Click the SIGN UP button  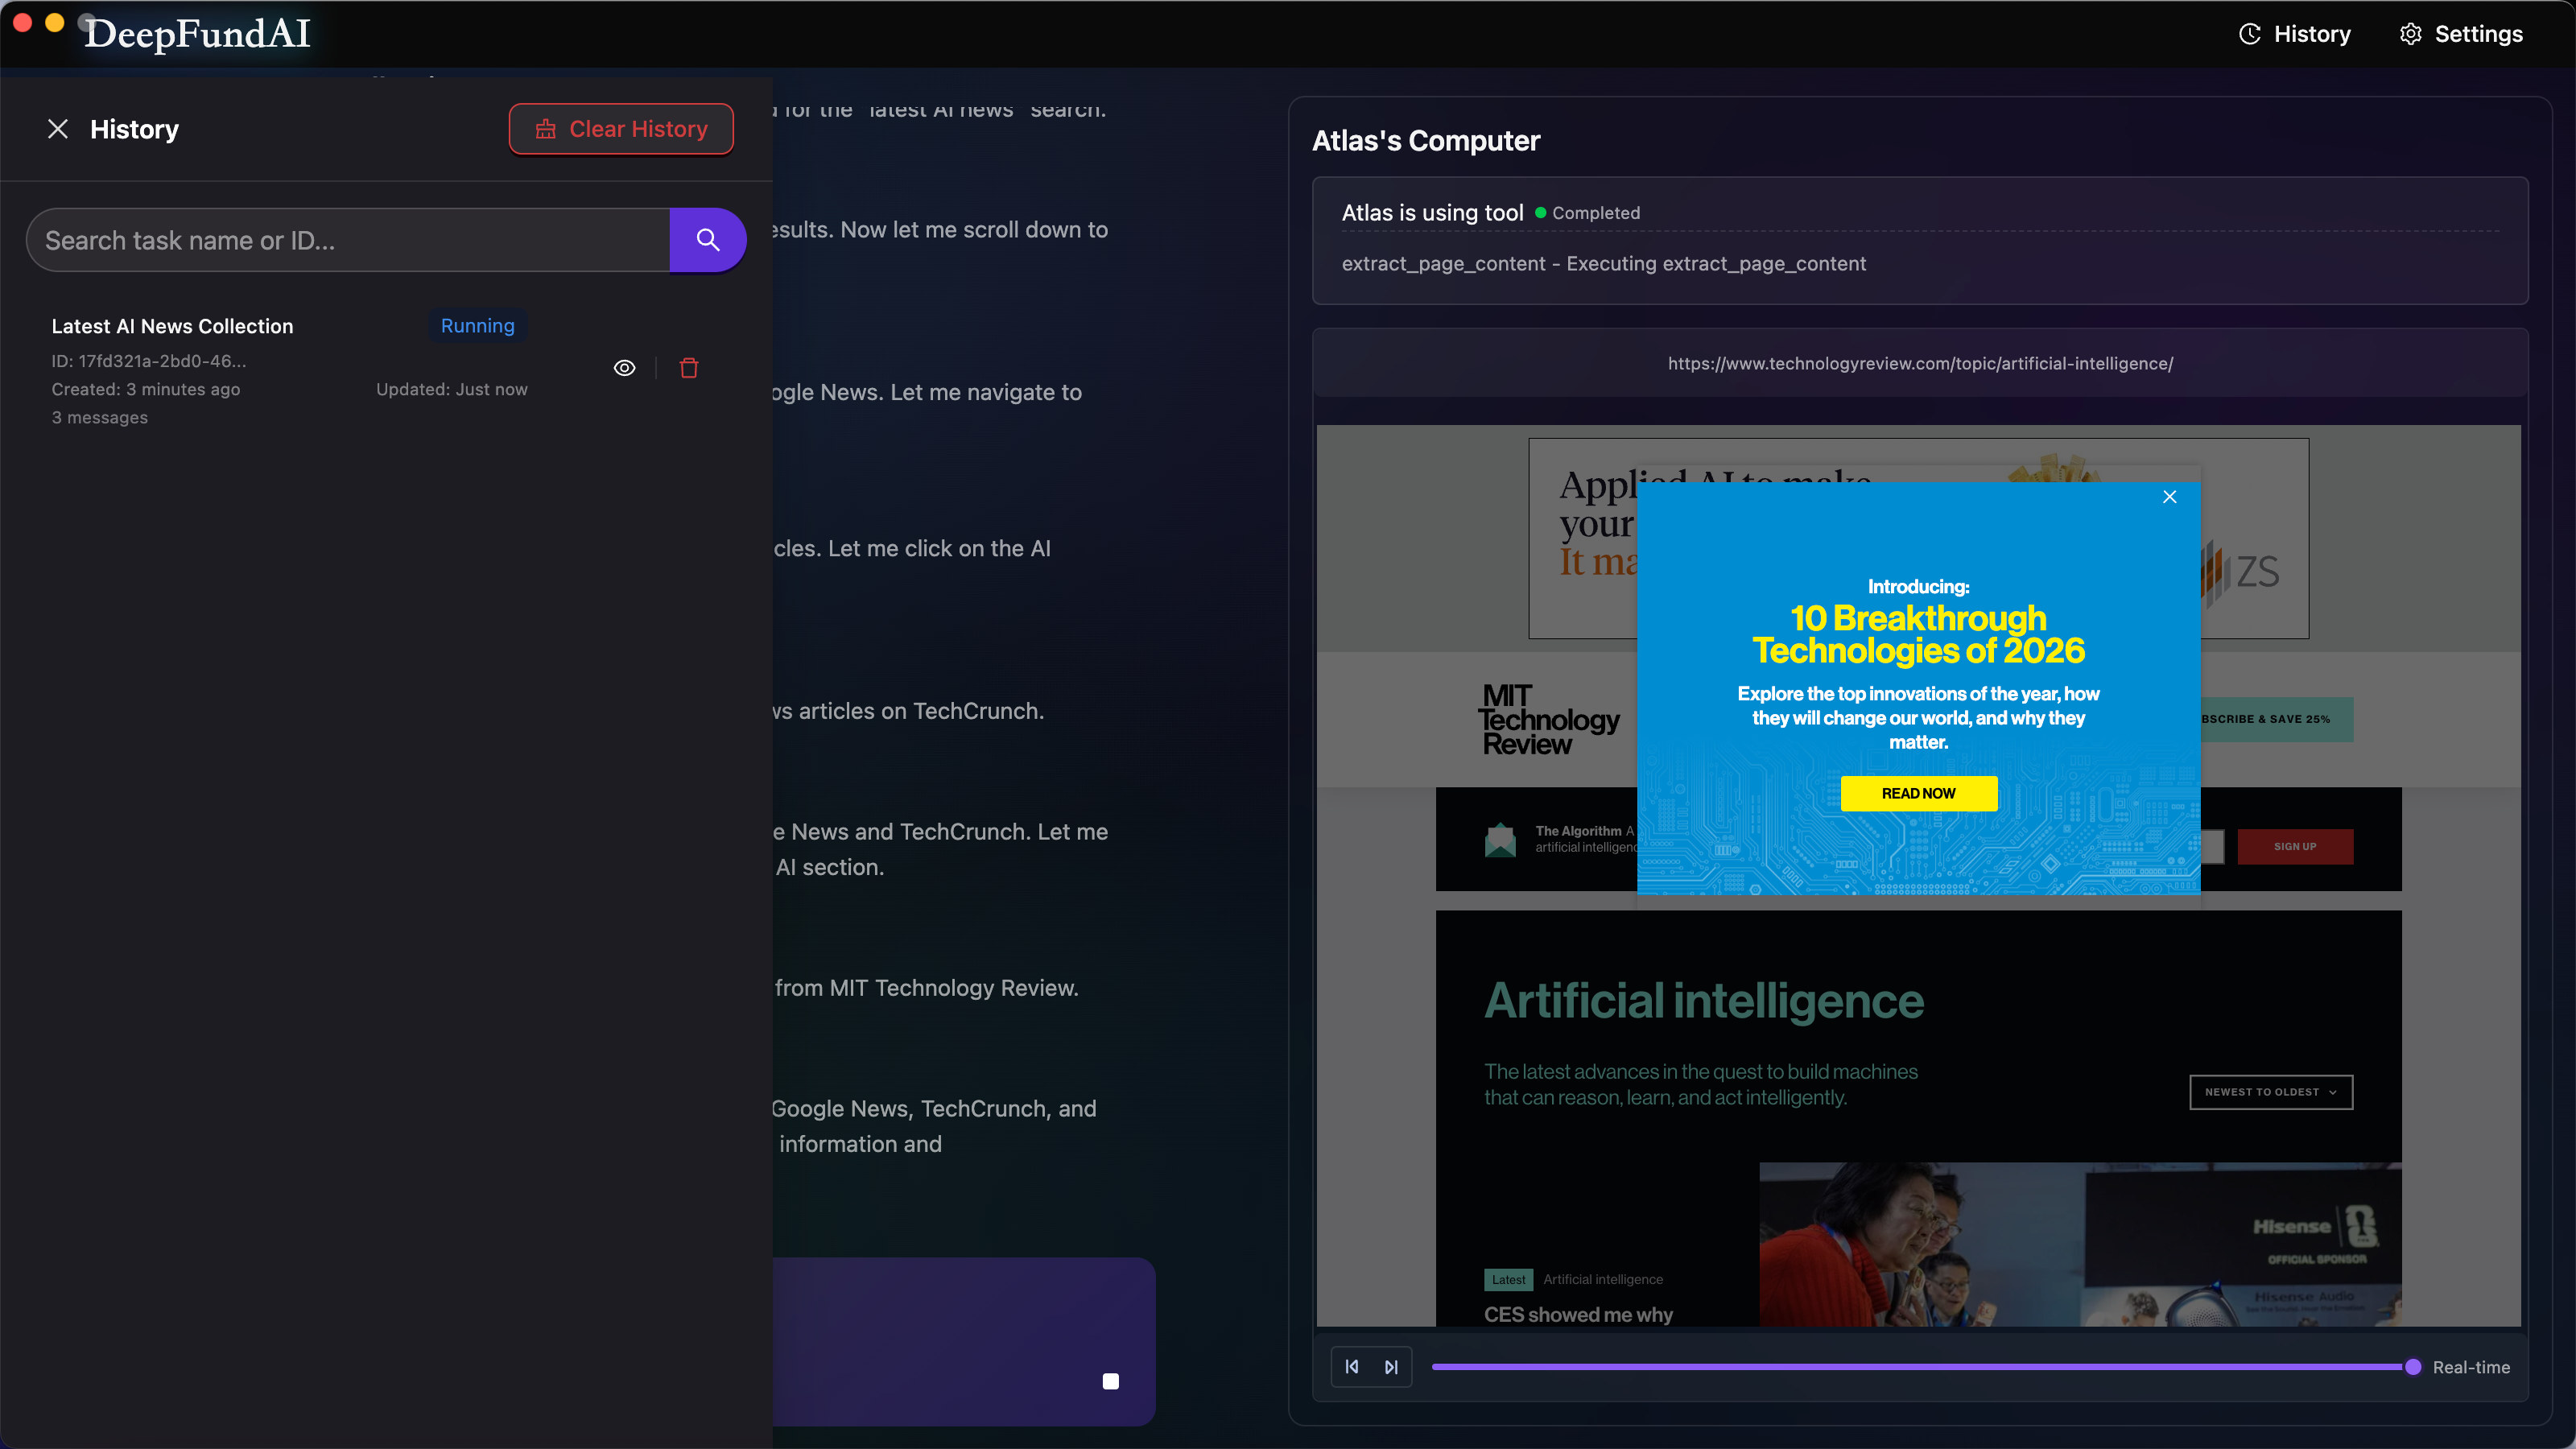2294,846
